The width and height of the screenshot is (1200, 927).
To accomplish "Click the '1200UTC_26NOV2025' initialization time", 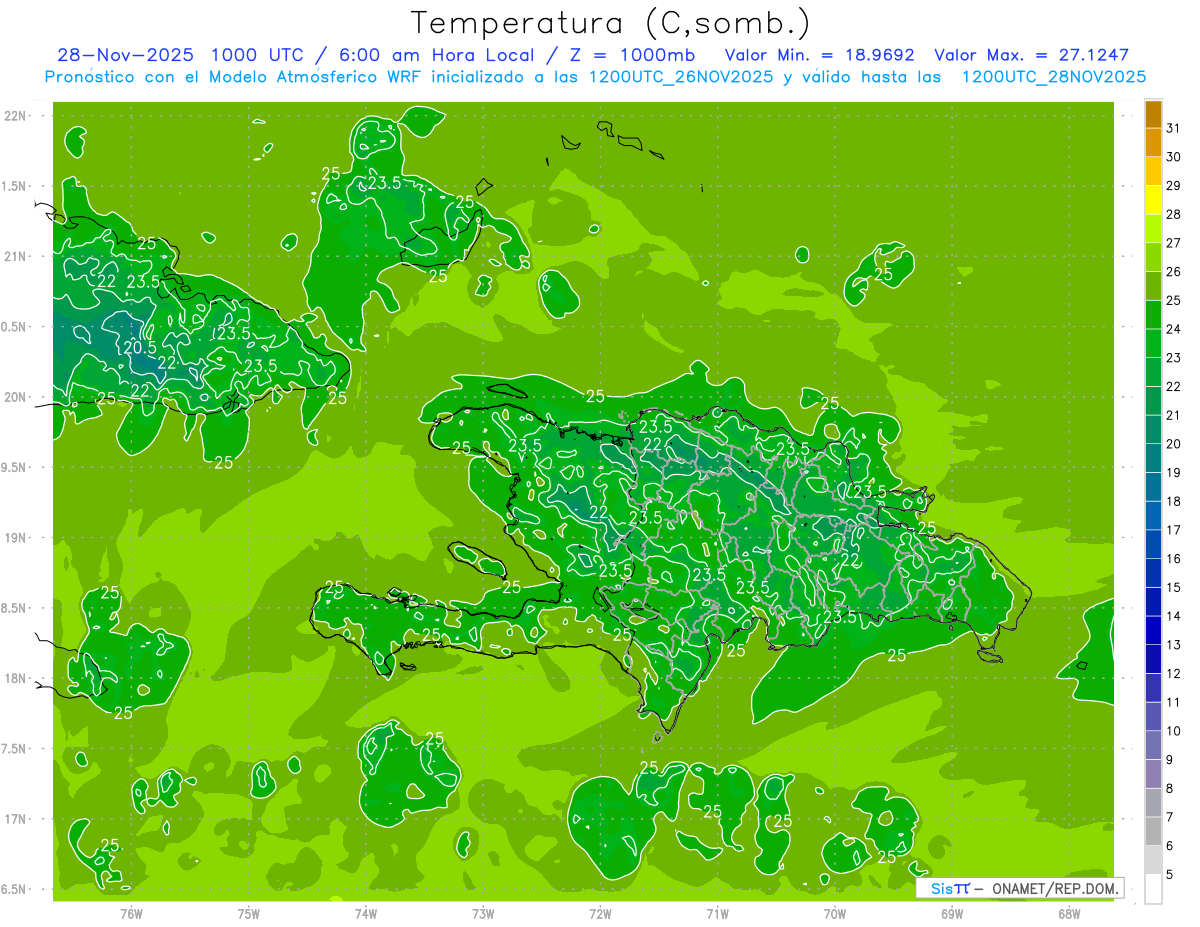I will [x=675, y=76].
